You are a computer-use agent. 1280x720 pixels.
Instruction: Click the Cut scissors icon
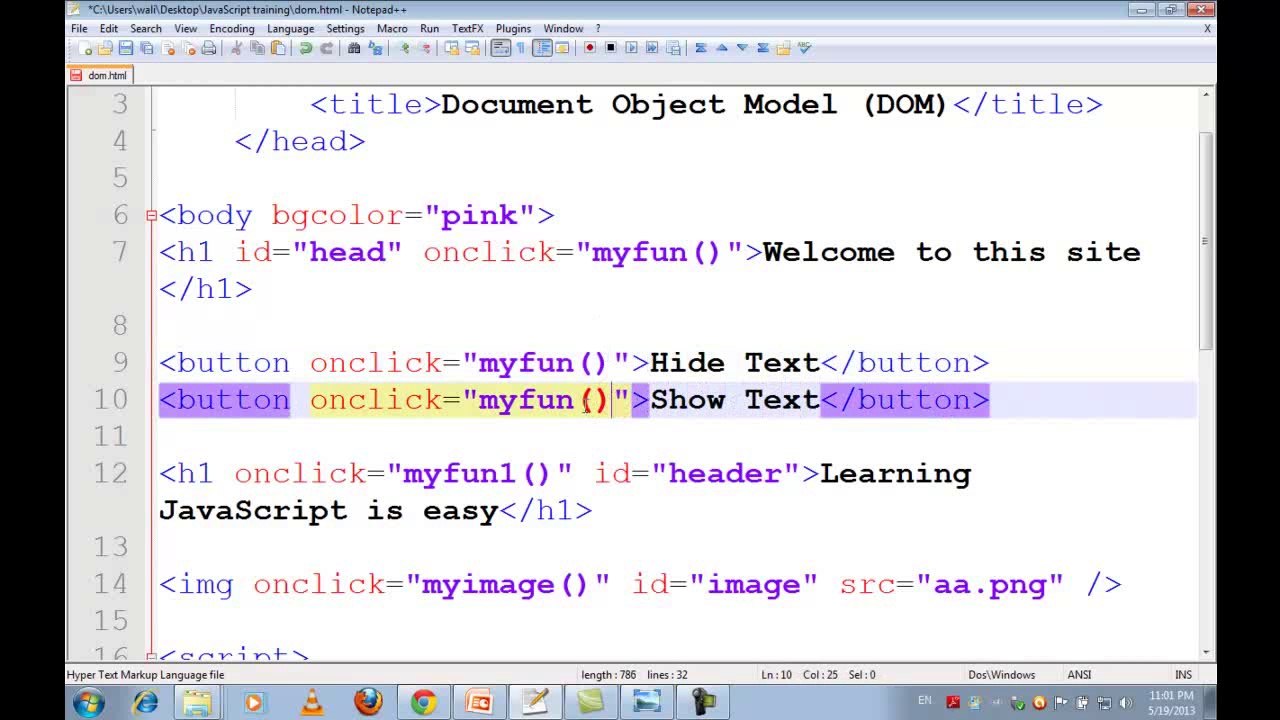237,48
